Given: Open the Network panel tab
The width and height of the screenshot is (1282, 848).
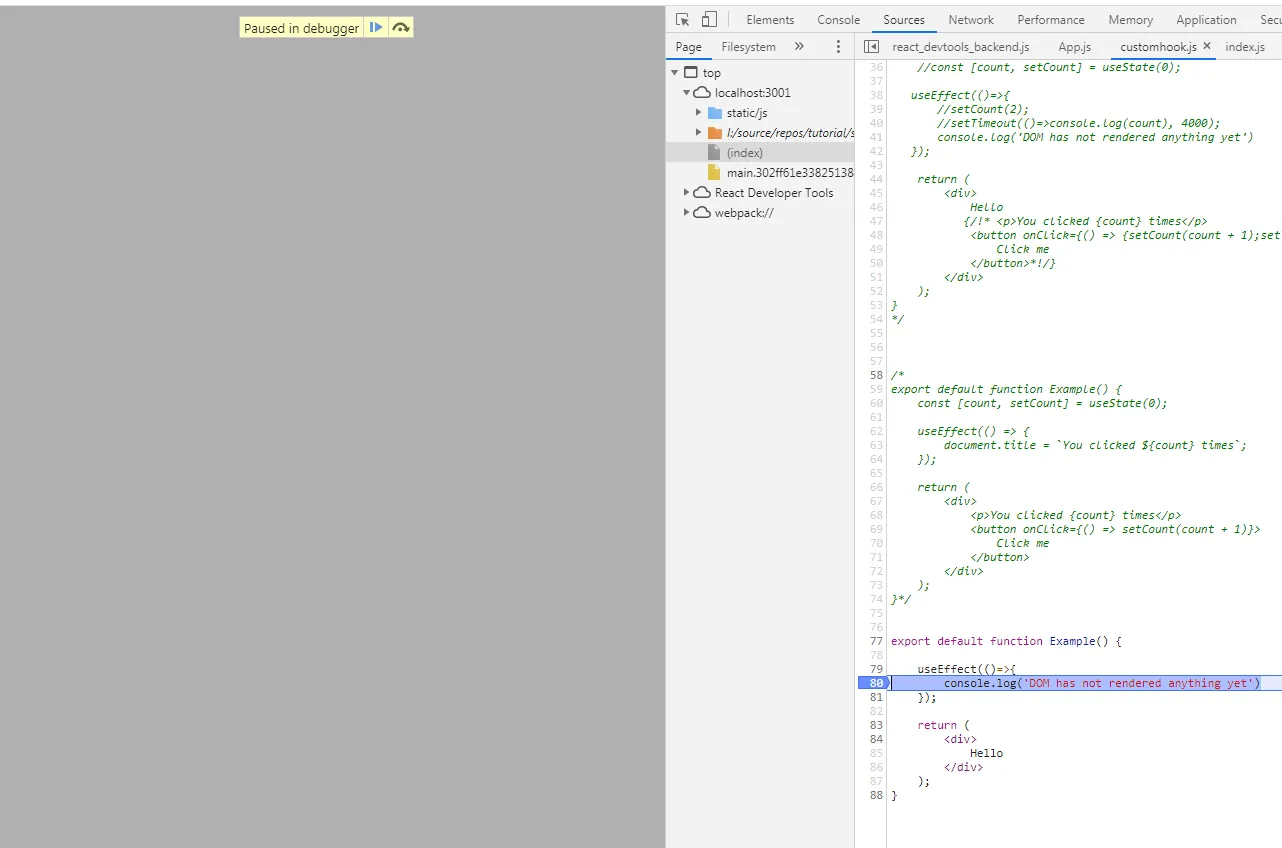Looking at the screenshot, I should [x=971, y=20].
